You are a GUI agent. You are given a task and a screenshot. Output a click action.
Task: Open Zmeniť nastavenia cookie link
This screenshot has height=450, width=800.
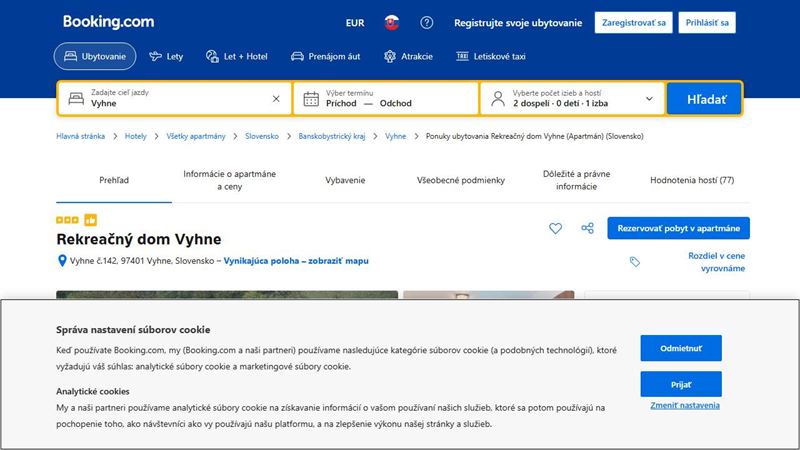685,405
